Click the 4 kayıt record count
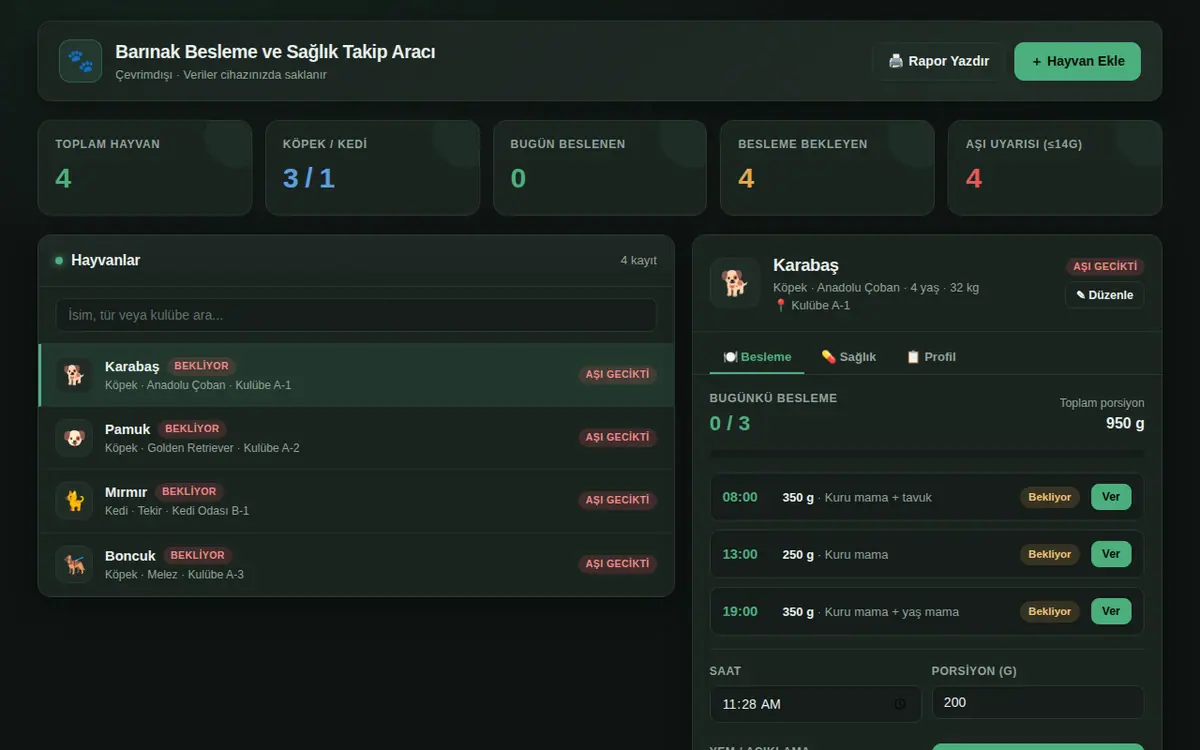The width and height of the screenshot is (1200, 750). [x=638, y=260]
